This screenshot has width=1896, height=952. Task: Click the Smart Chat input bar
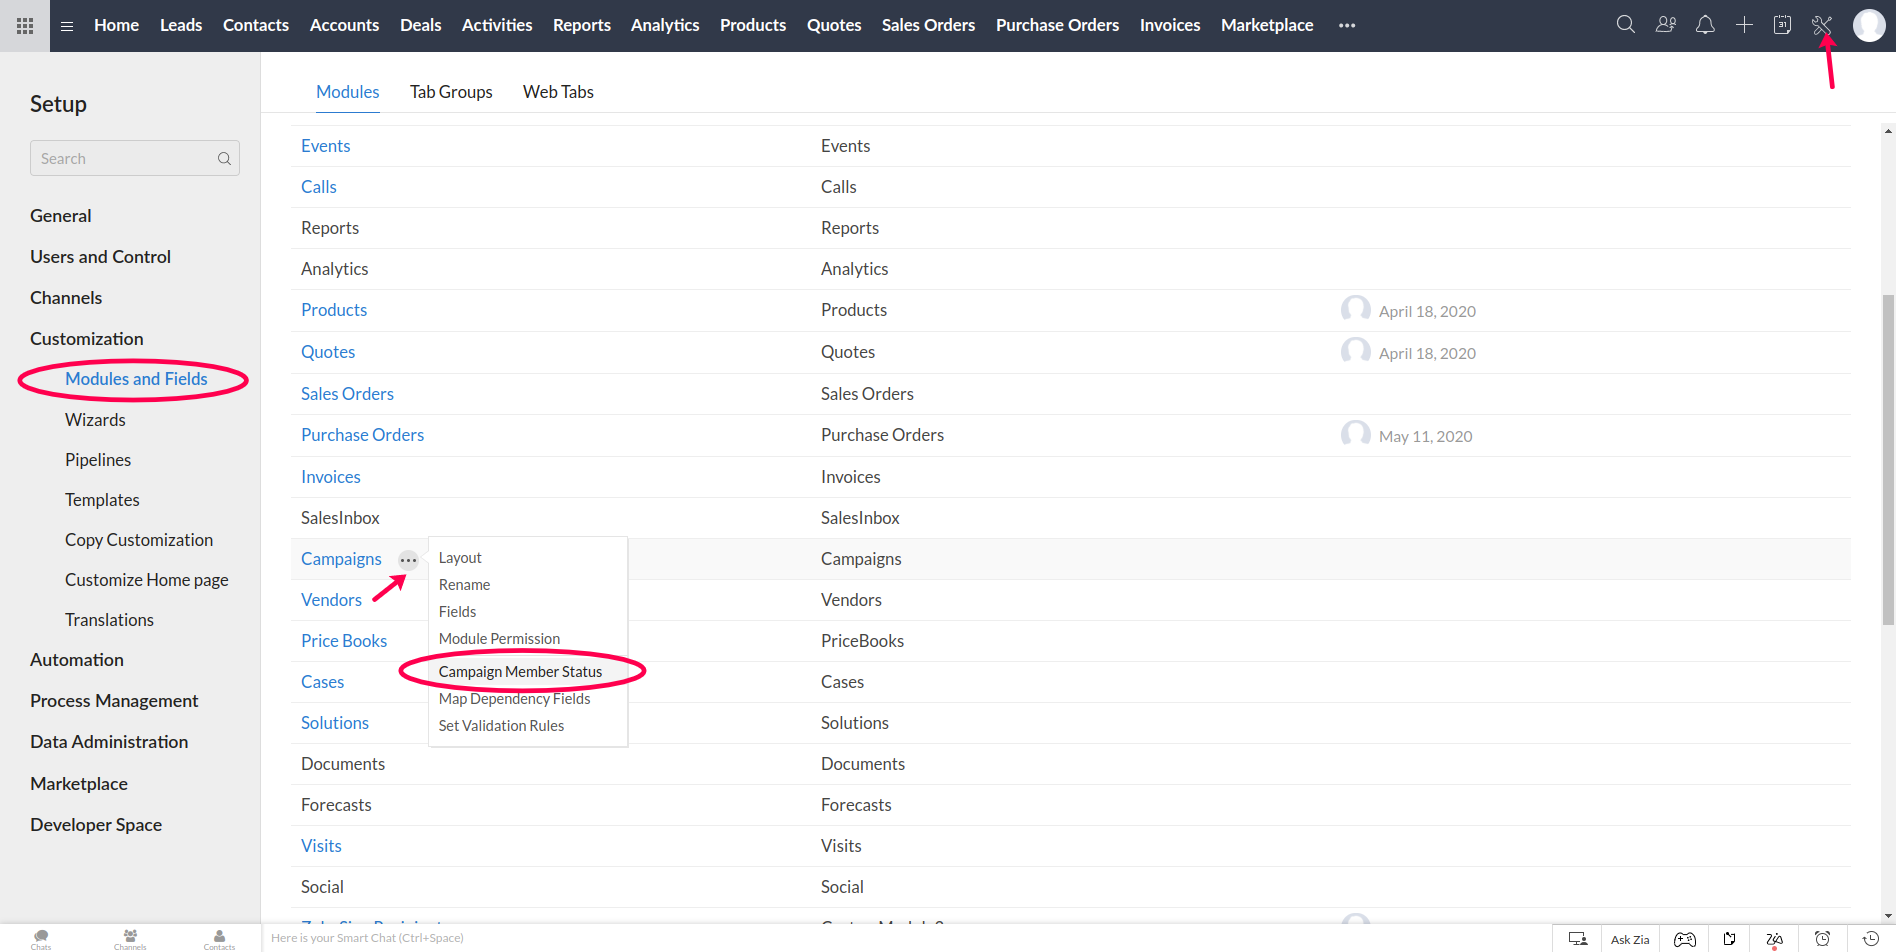[905, 938]
